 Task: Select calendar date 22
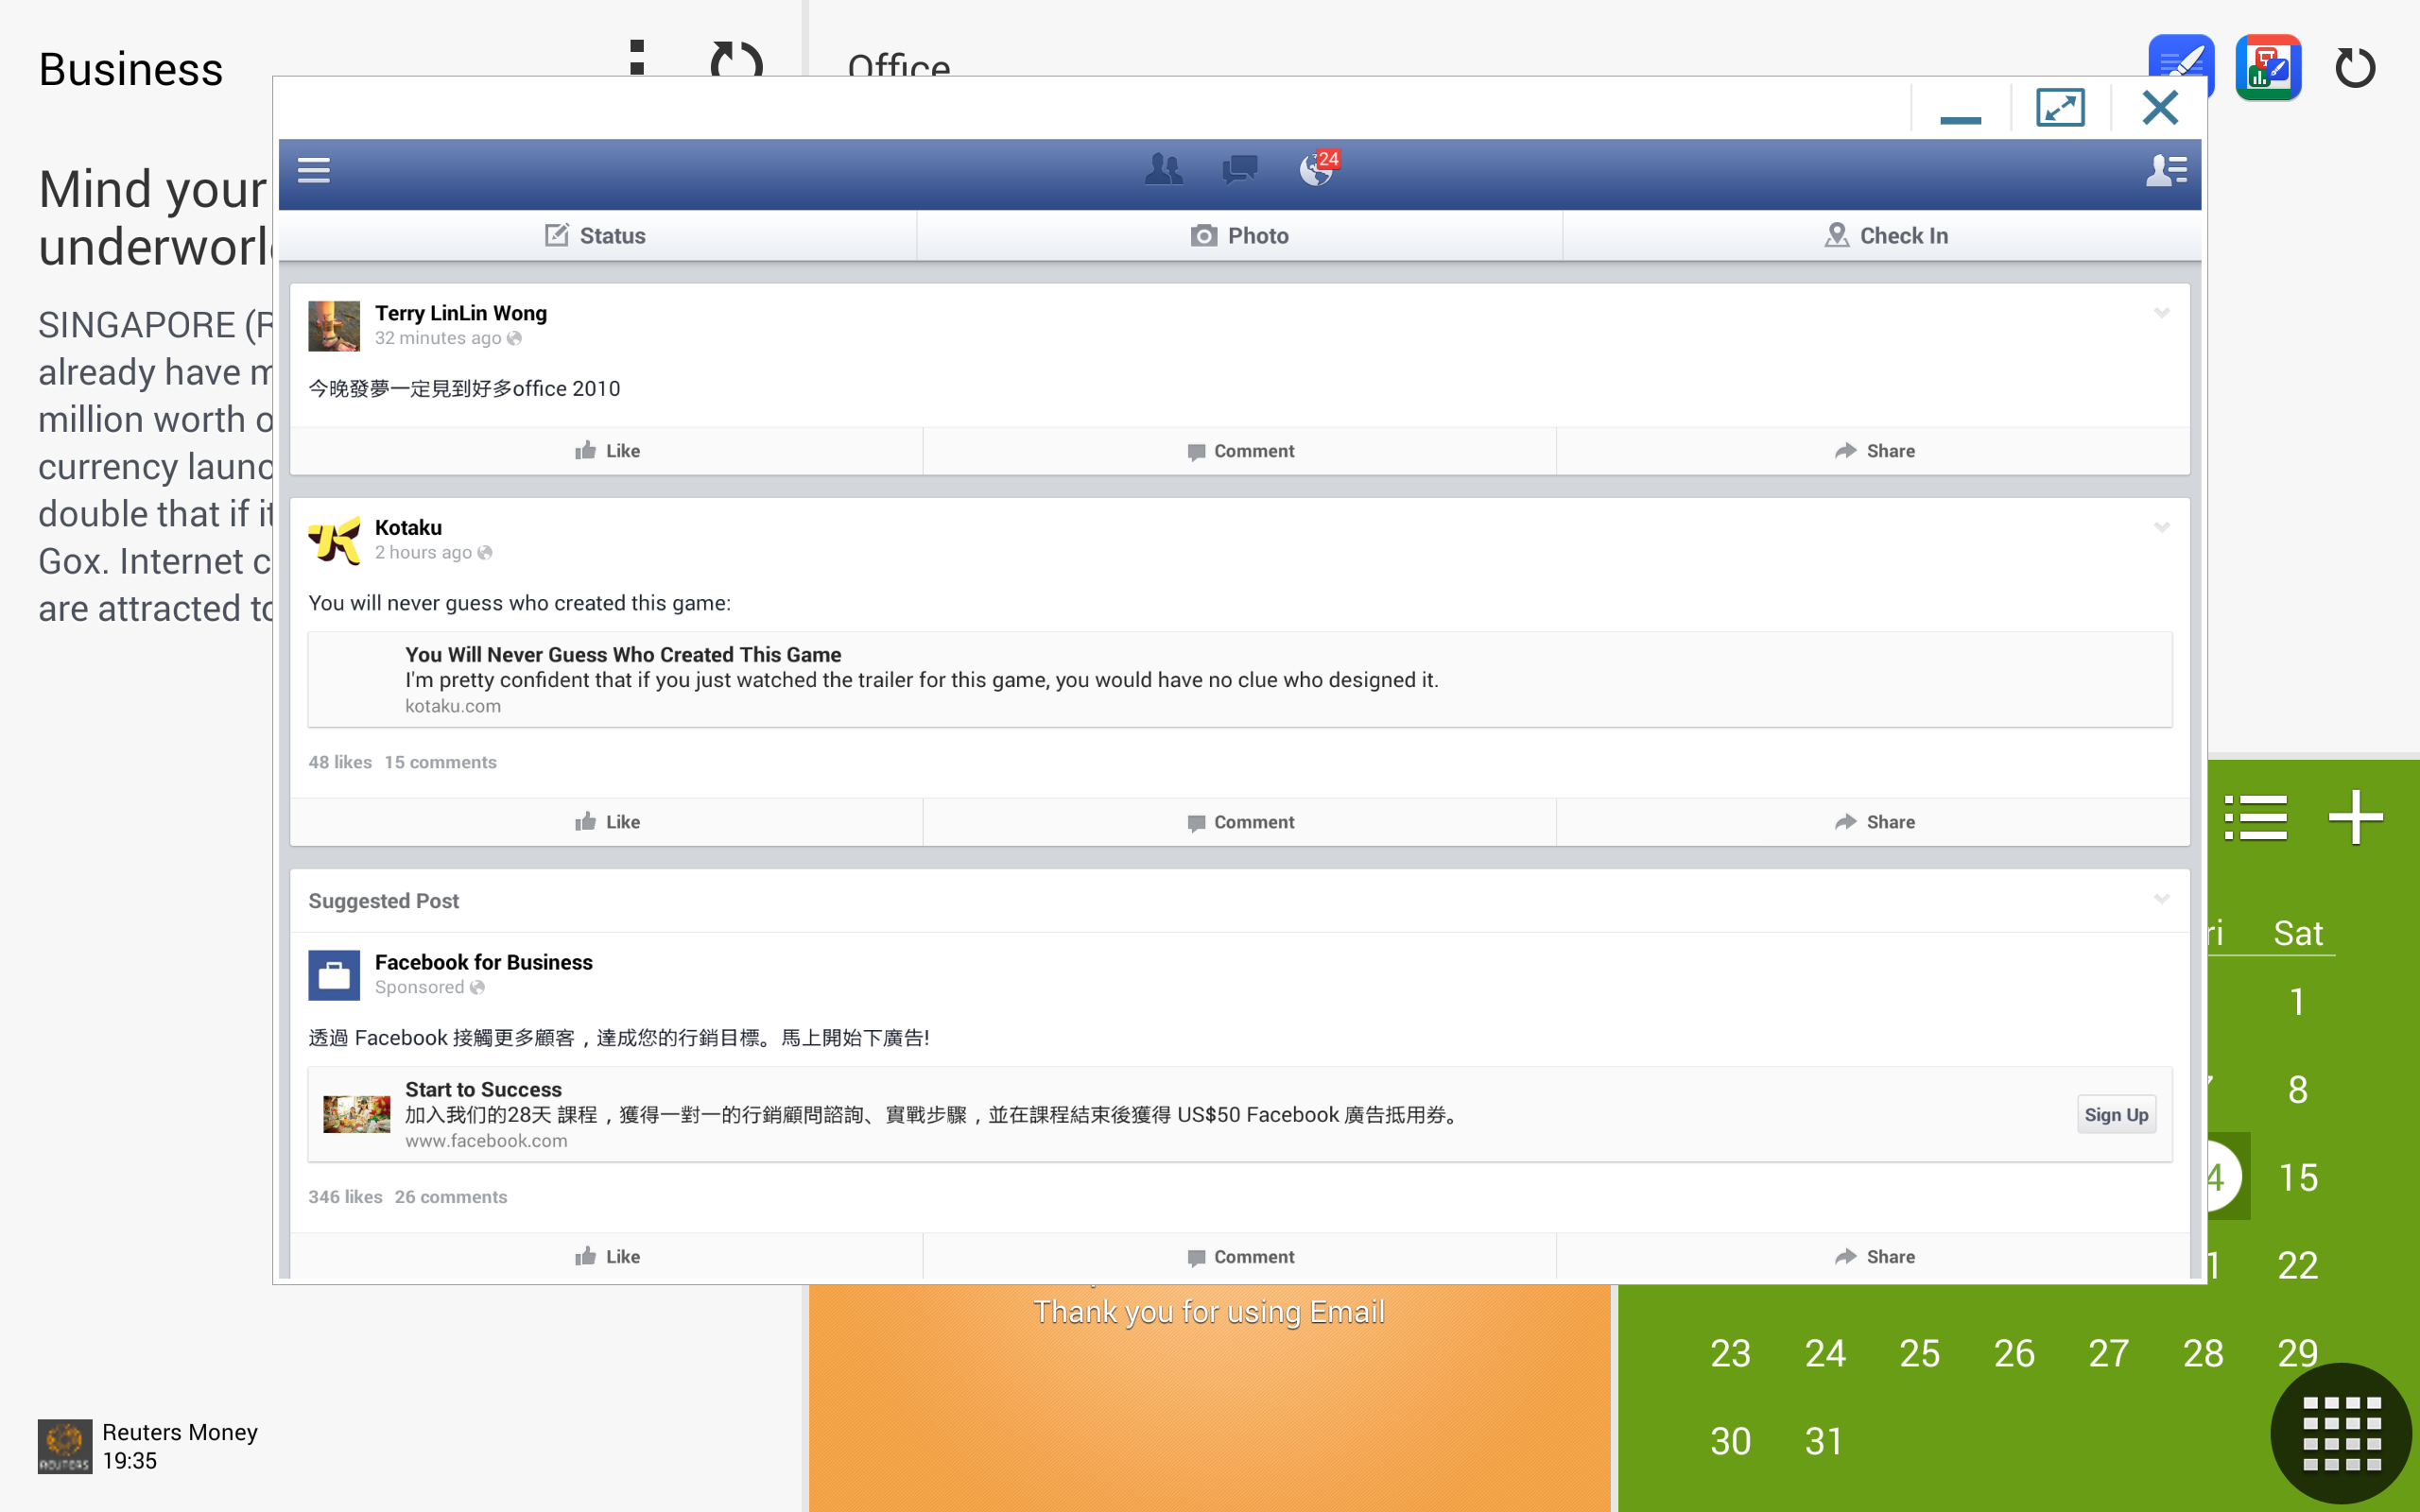2297,1265
